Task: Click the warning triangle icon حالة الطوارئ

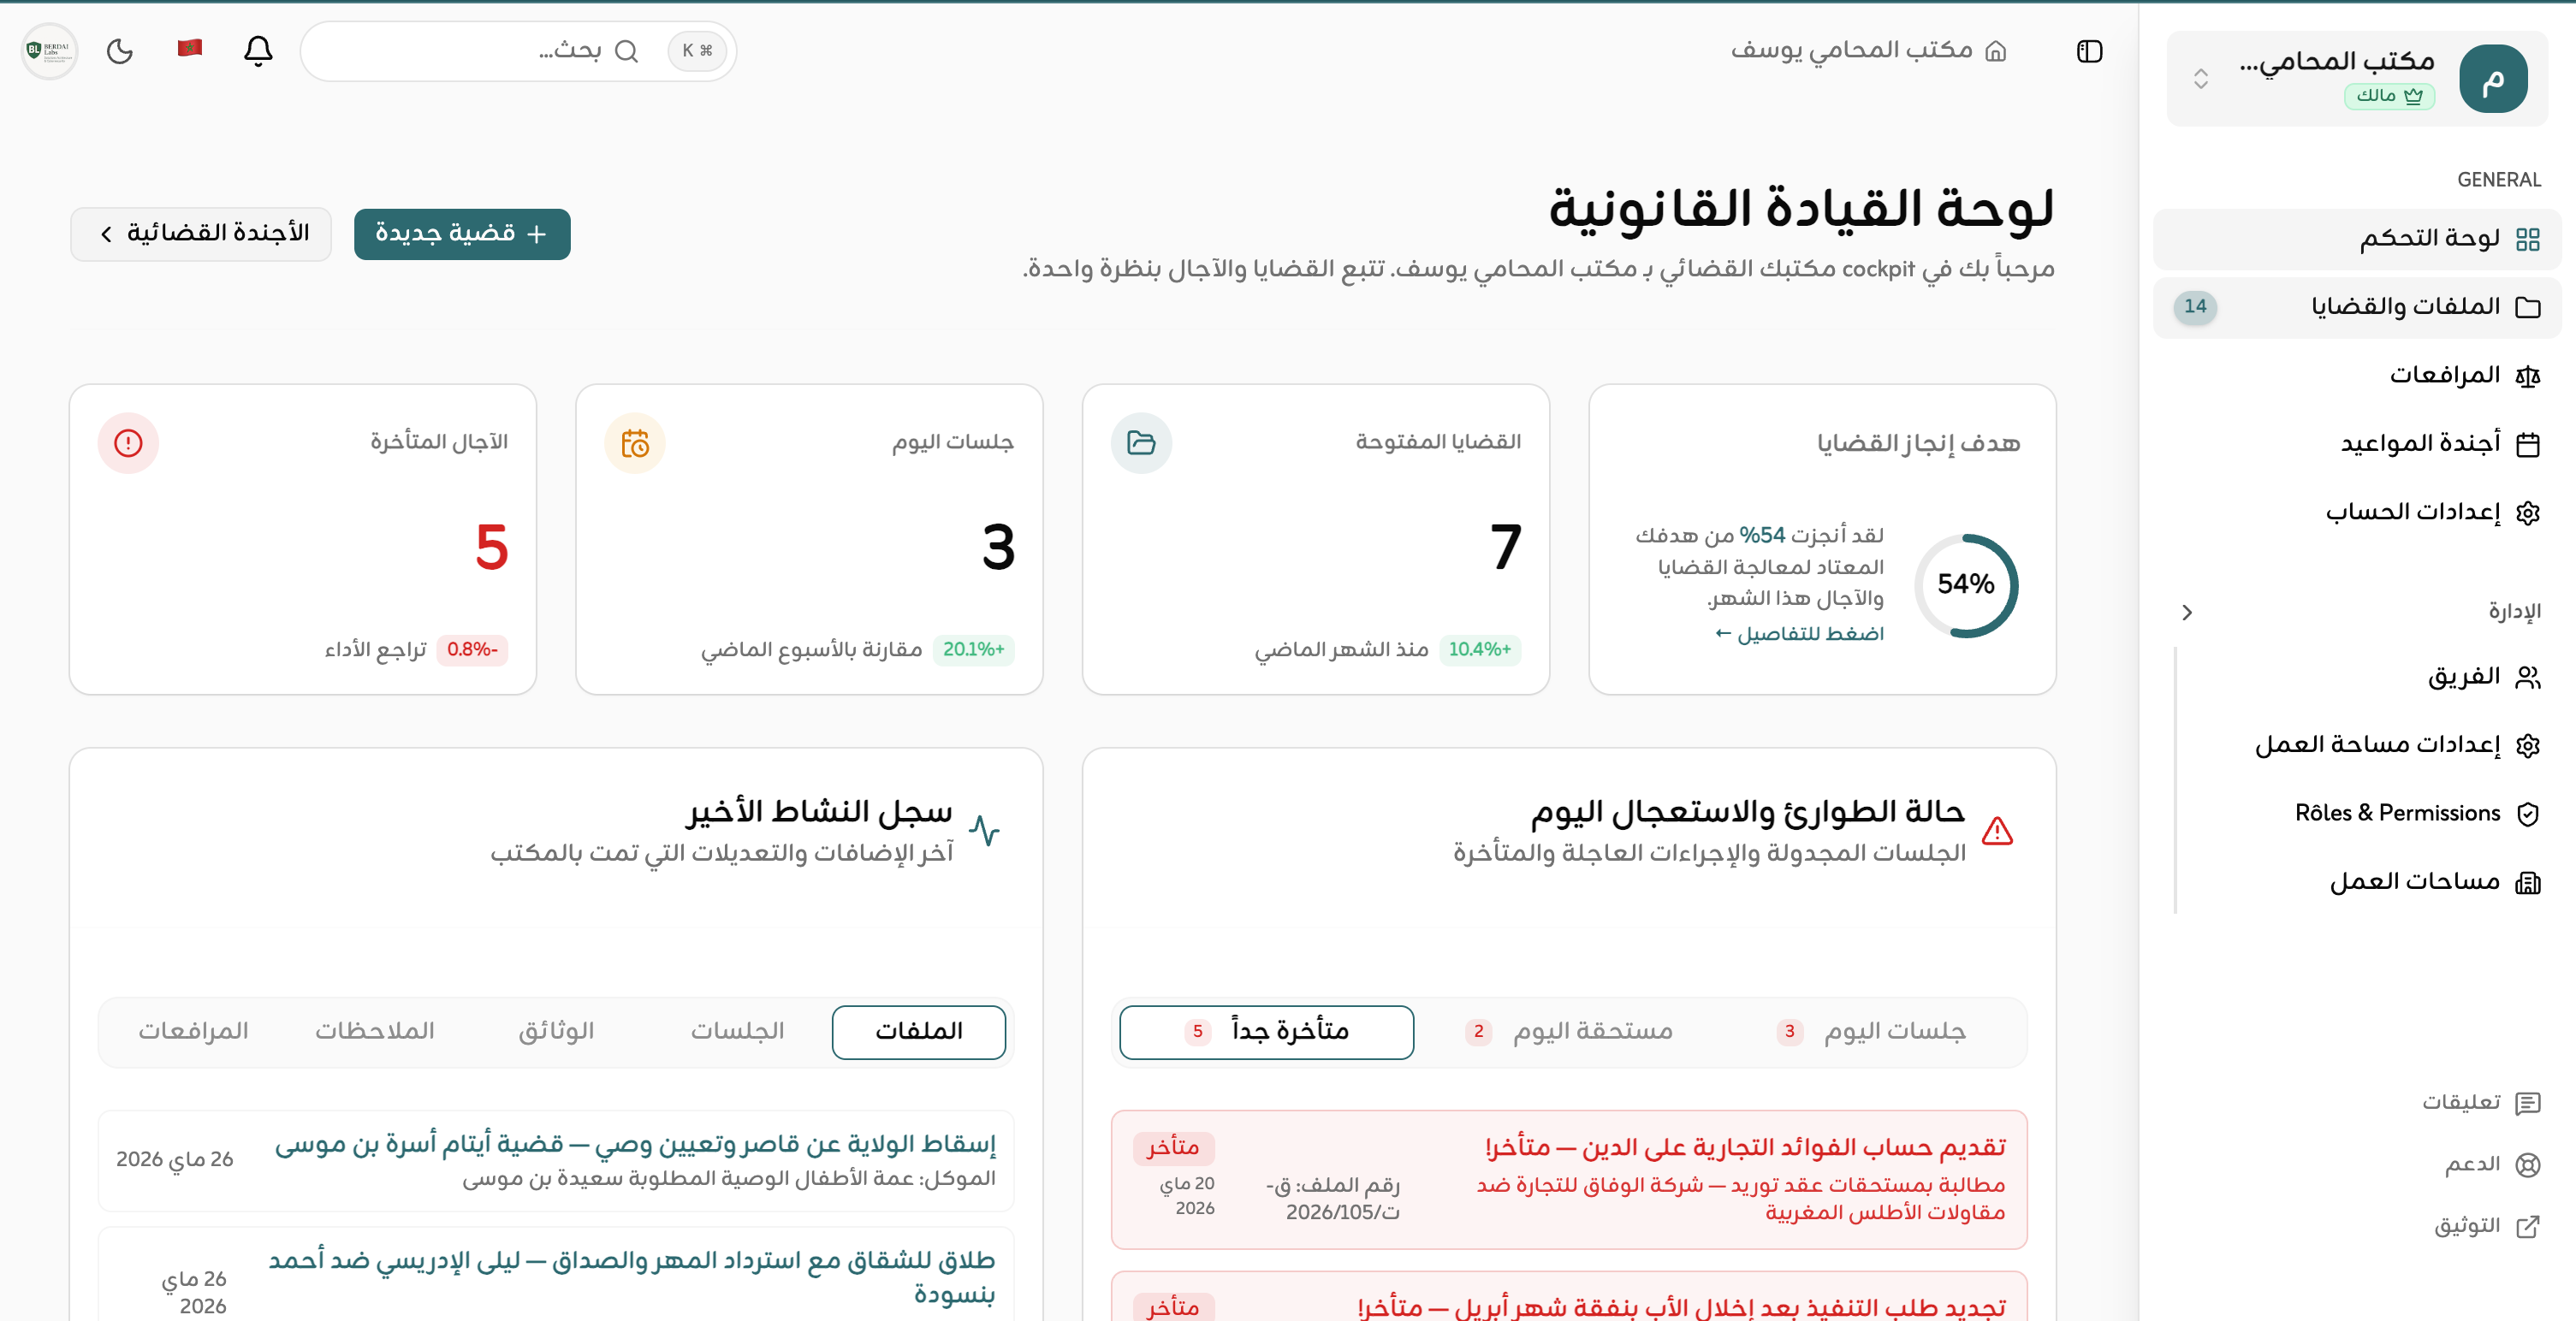Action: point(1997,831)
